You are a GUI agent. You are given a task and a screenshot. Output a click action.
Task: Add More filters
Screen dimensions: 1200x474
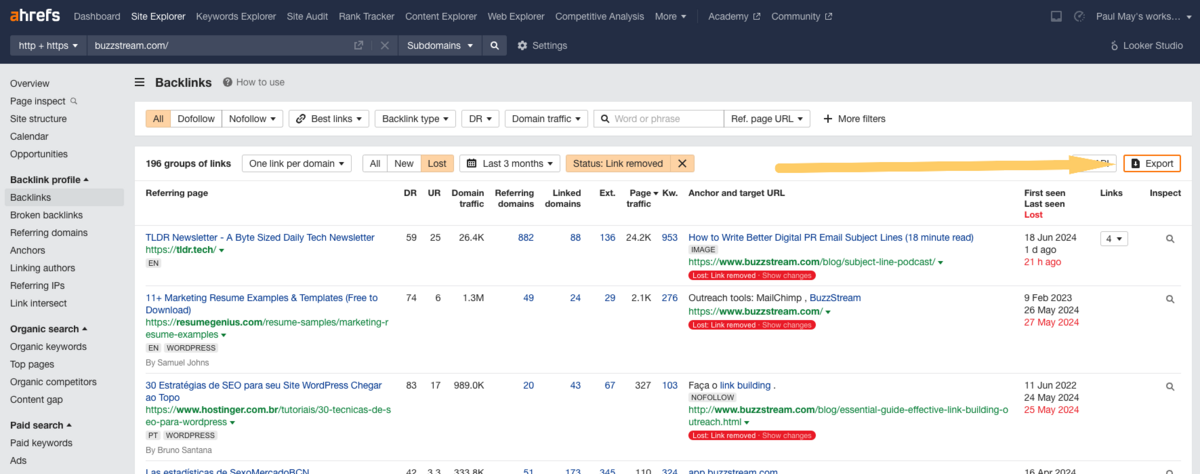pos(854,119)
